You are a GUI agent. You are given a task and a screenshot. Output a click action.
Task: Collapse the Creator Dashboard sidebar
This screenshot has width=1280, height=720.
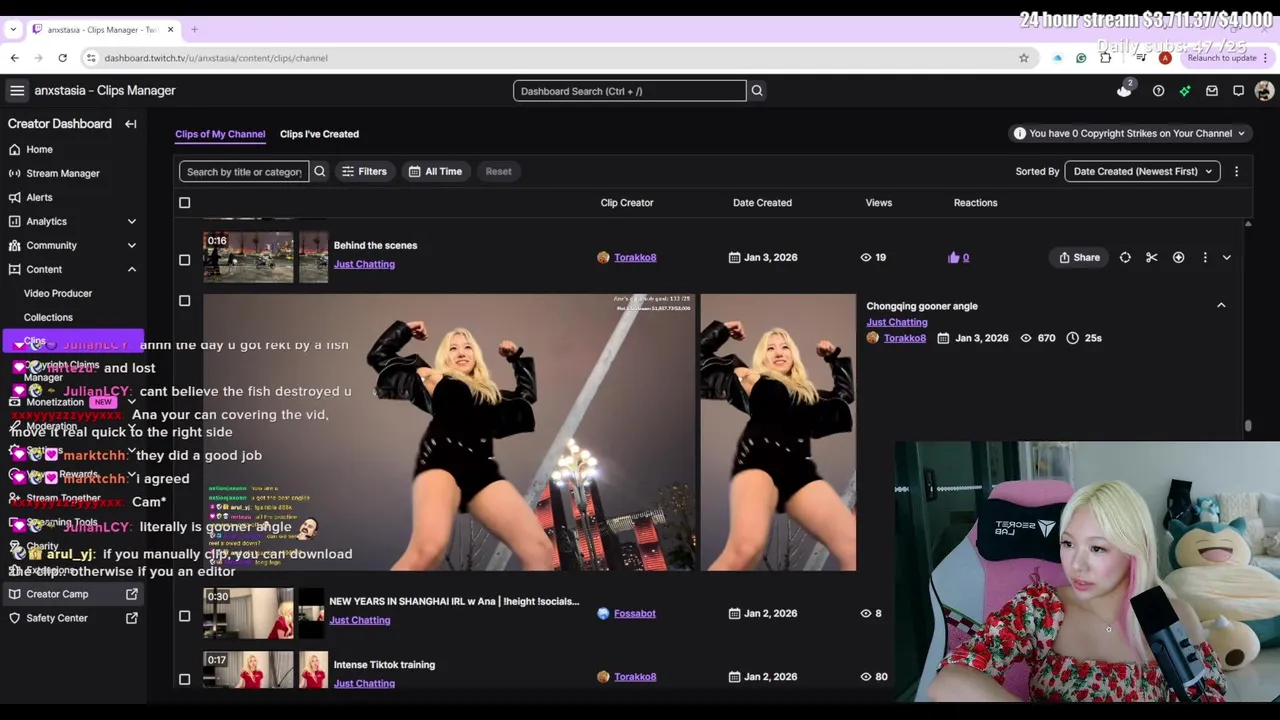[x=131, y=124]
